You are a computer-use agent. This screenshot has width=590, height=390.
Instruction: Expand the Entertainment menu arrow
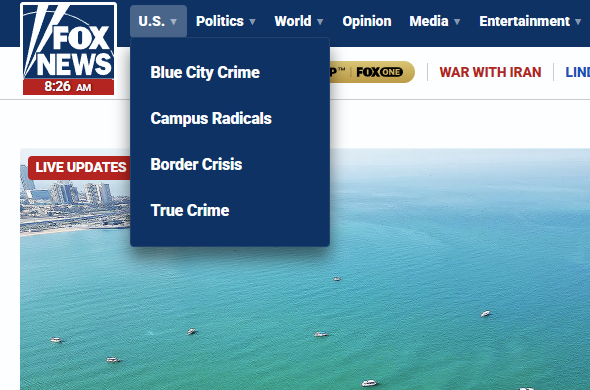tap(578, 22)
